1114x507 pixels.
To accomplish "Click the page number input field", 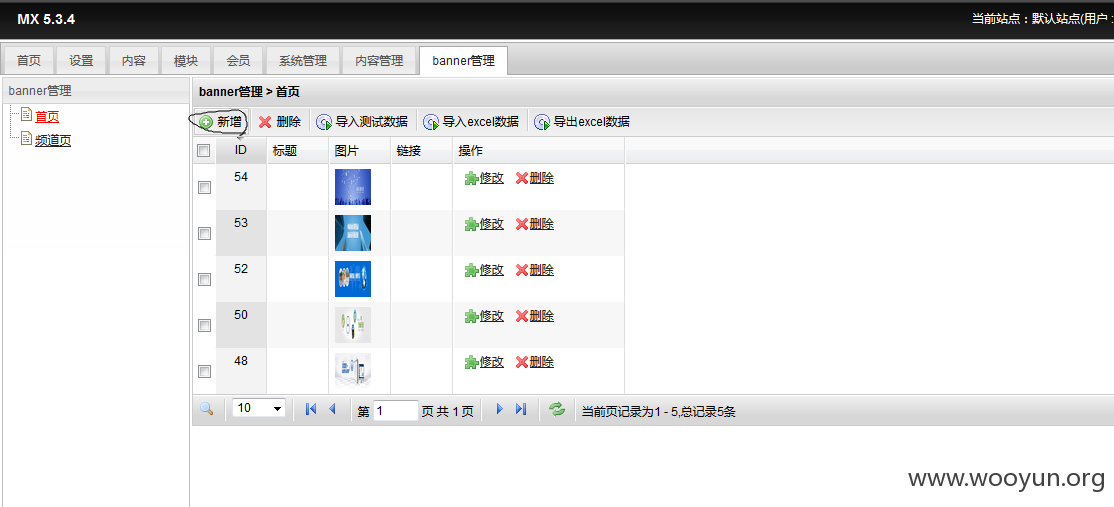I will point(396,410).
